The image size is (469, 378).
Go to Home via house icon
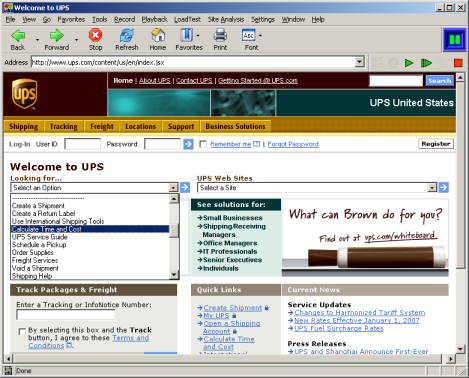pyautogui.click(x=158, y=35)
